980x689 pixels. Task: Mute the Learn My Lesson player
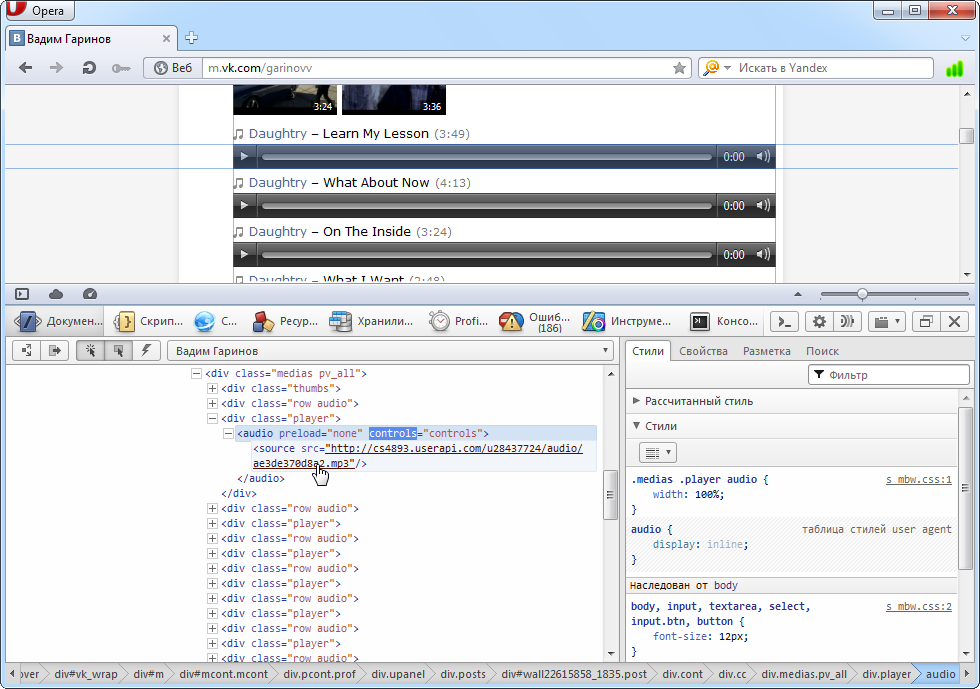[762, 156]
